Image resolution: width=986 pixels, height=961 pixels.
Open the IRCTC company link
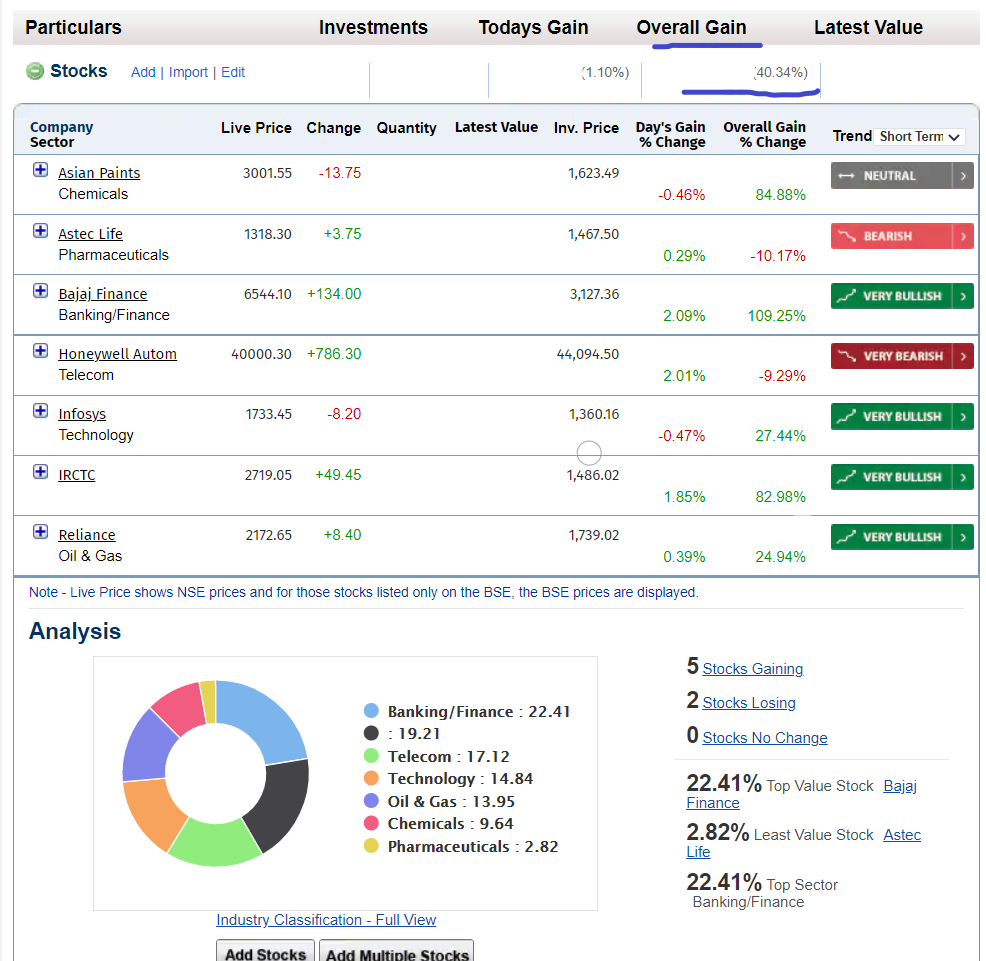coord(77,475)
